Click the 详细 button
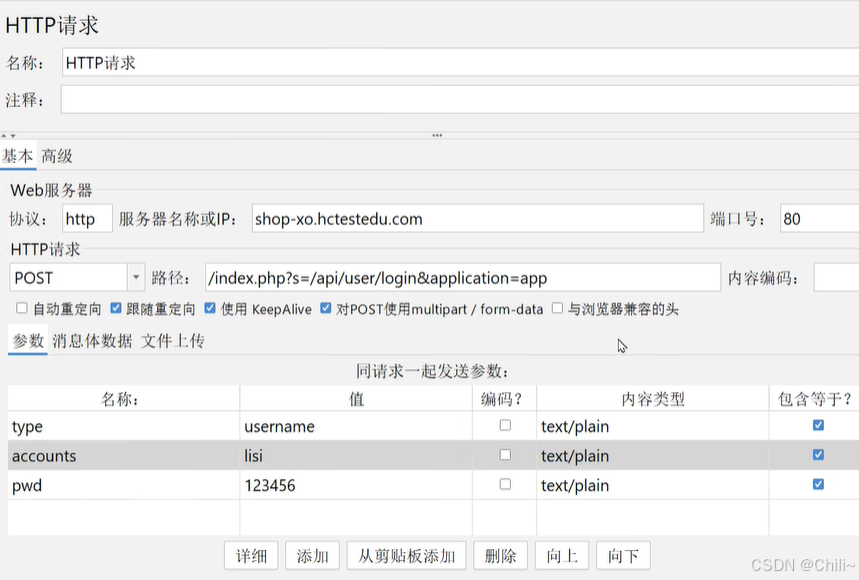The width and height of the screenshot is (859, 580). (x=251, y=556)
